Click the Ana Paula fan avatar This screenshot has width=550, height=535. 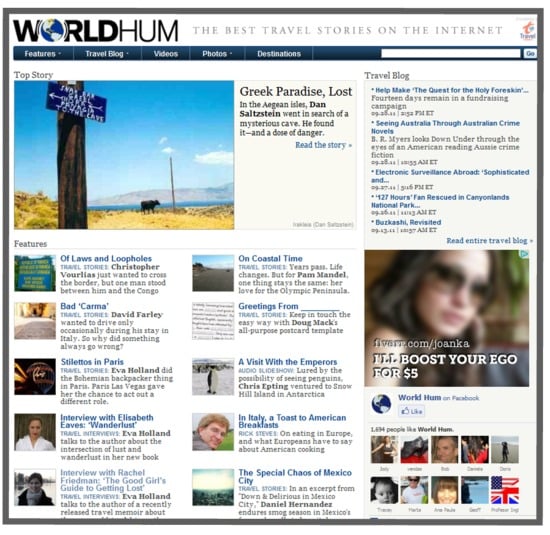(444, 490)
